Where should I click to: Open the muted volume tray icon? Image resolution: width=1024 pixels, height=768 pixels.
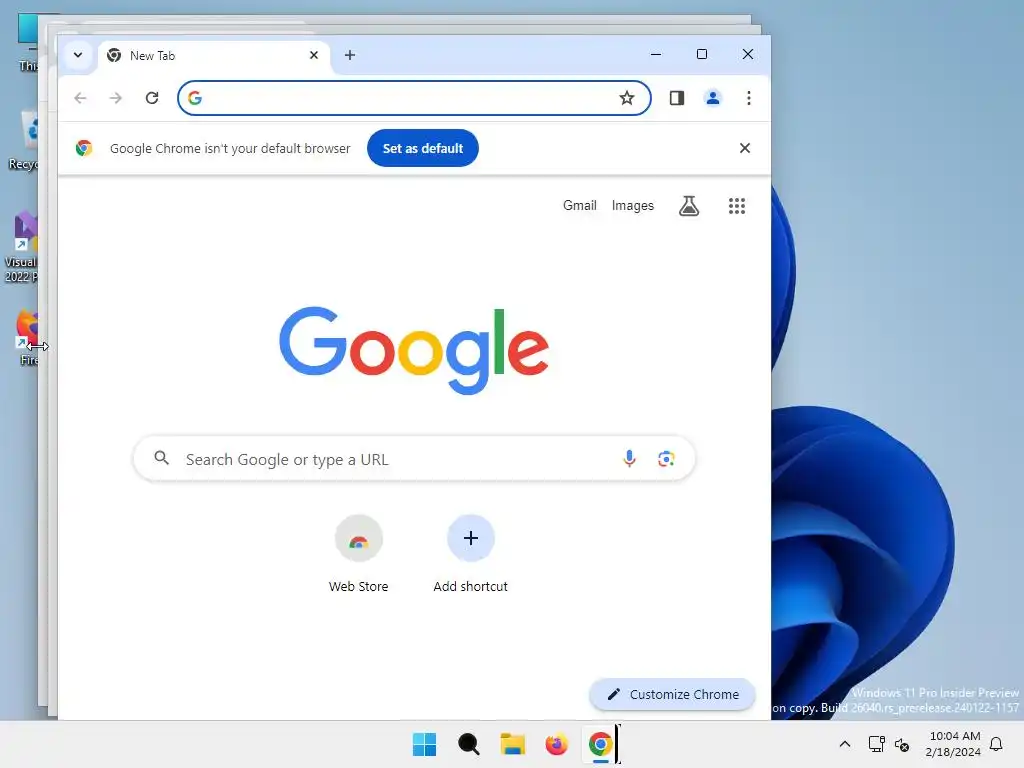click(902, 744)
